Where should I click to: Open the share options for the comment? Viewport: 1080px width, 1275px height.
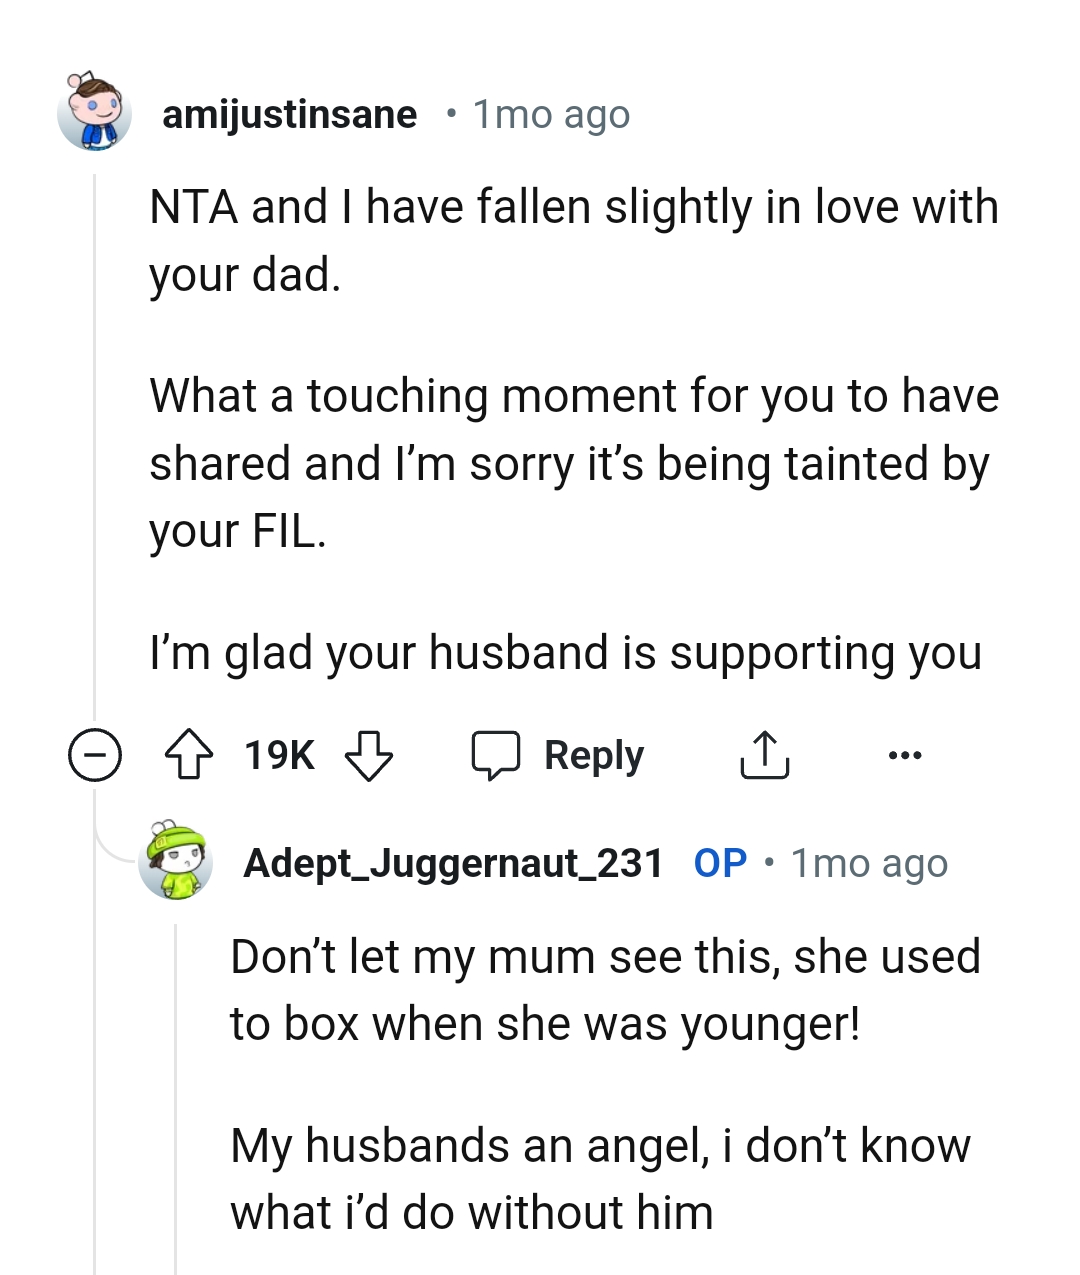coord(766,755)
